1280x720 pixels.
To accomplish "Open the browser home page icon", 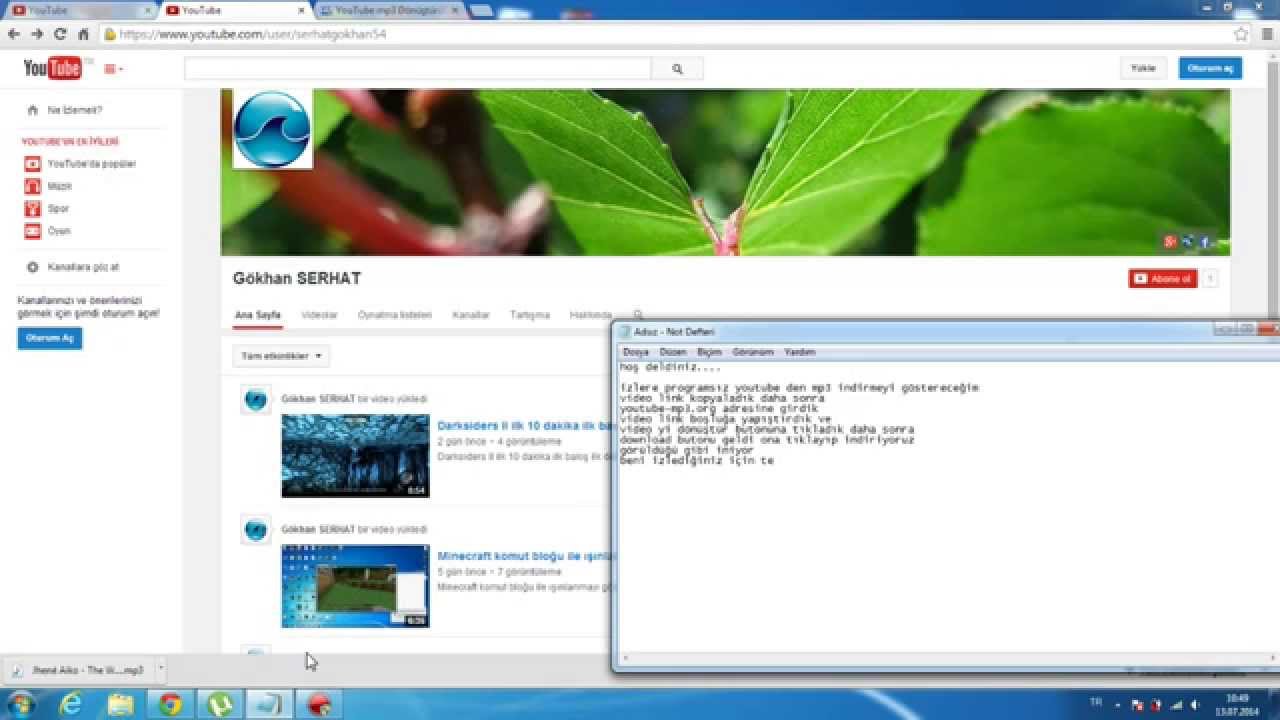I will [83, 34].
